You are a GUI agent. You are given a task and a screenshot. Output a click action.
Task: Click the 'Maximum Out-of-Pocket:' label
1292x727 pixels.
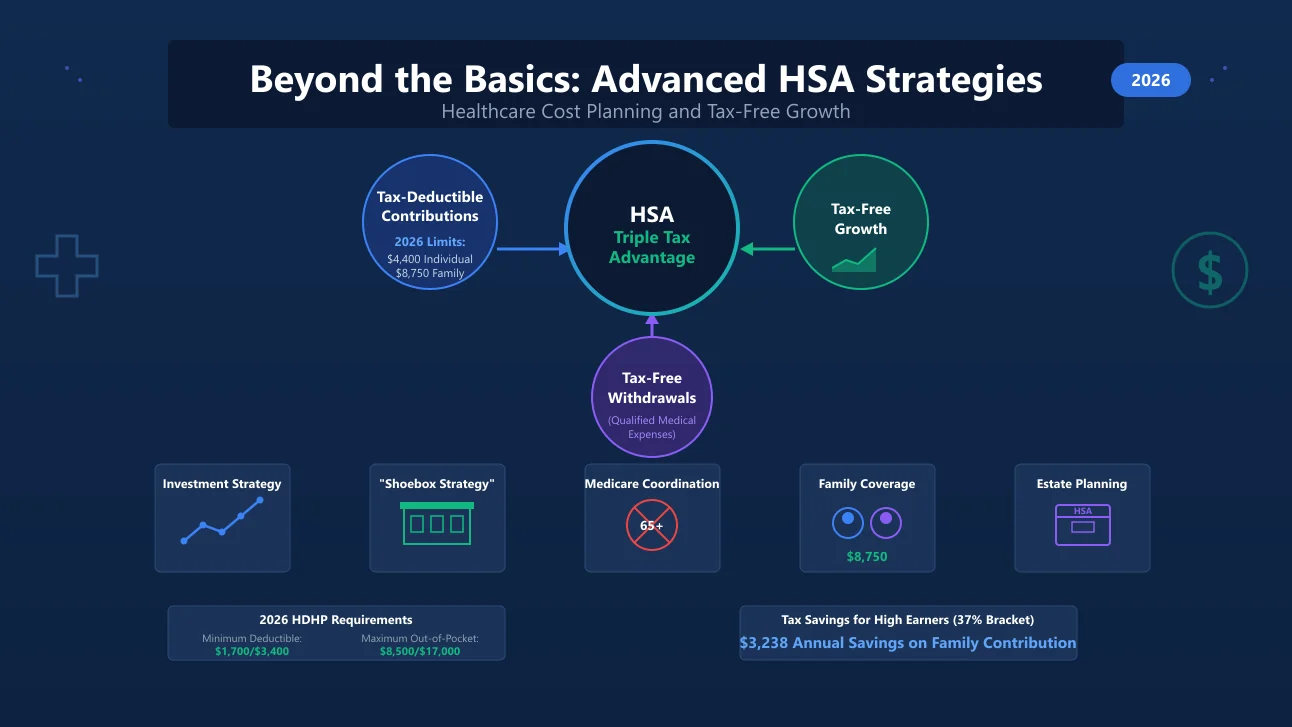[420, 638]
